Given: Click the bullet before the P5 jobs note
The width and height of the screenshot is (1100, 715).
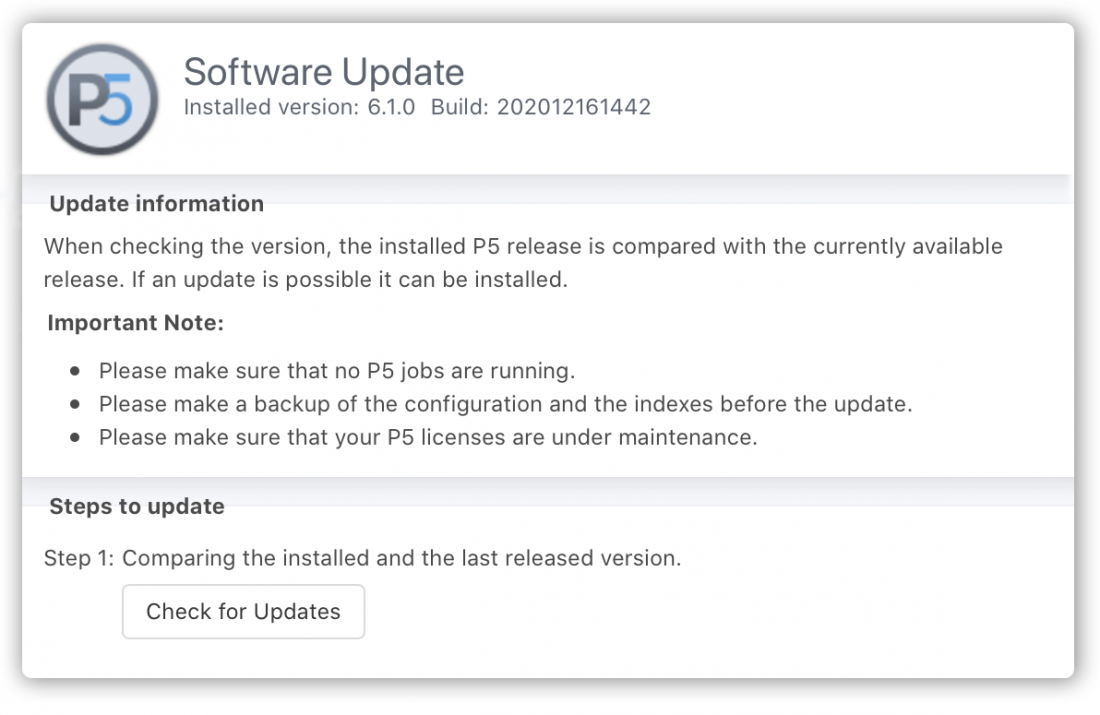Looking at the screenshot, I should [x=75, y=370].
